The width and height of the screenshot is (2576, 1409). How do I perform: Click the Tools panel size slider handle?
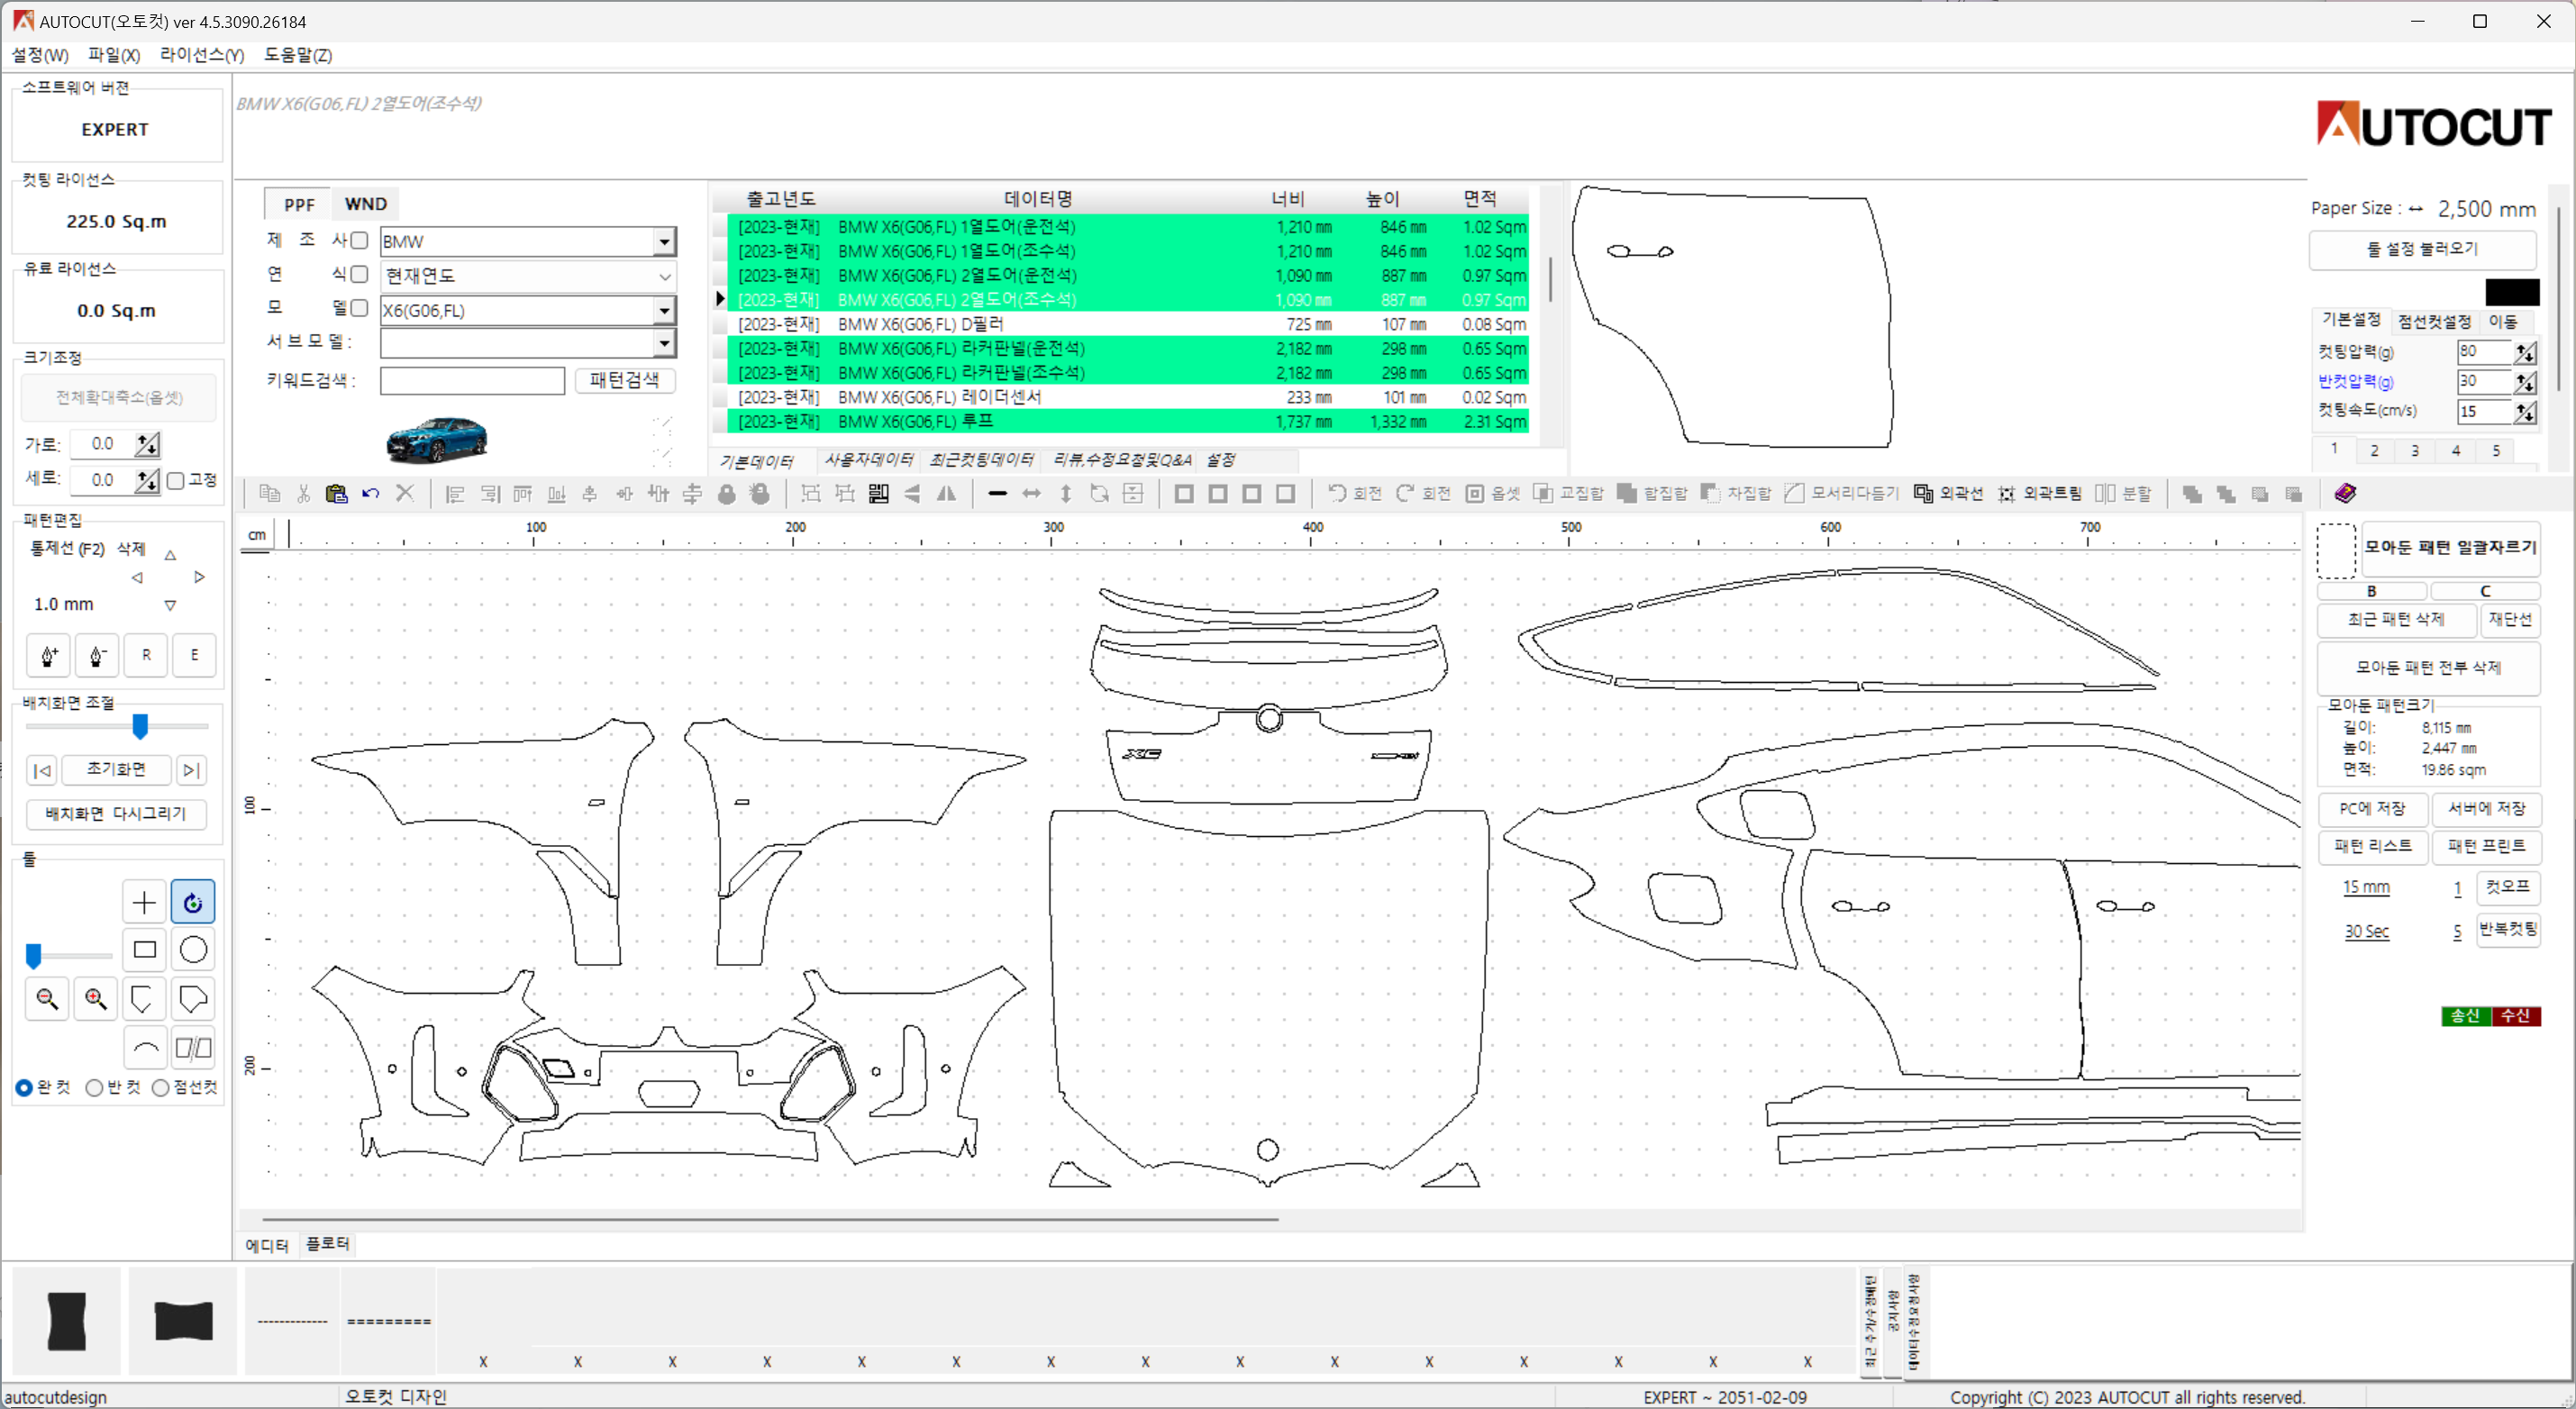[x=34, y=955]
